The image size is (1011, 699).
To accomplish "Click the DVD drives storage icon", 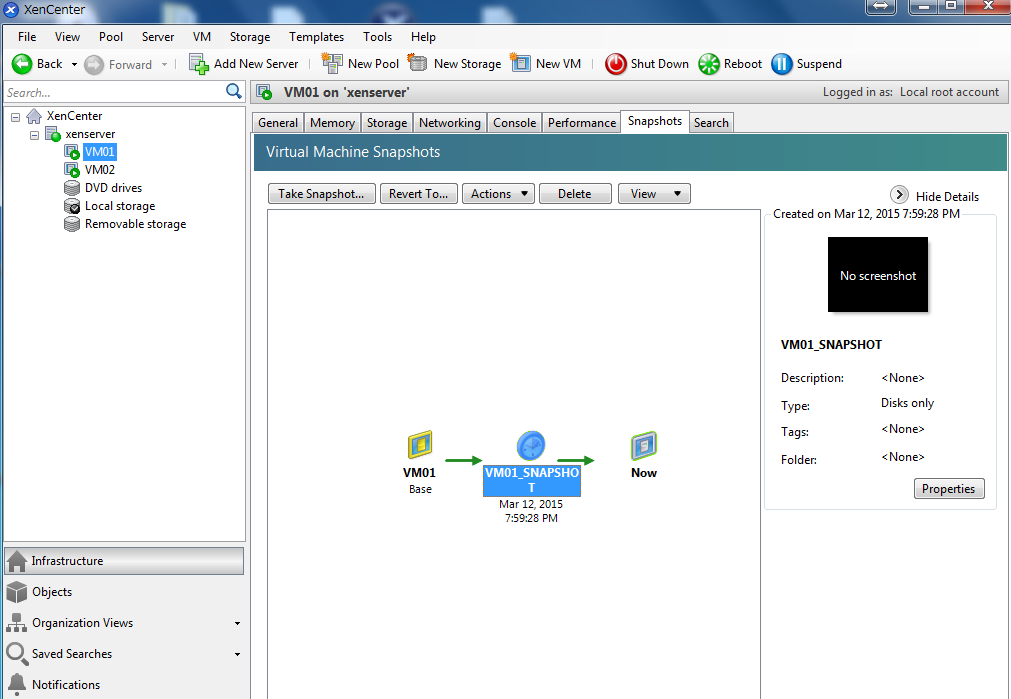I will click(72, 188).
